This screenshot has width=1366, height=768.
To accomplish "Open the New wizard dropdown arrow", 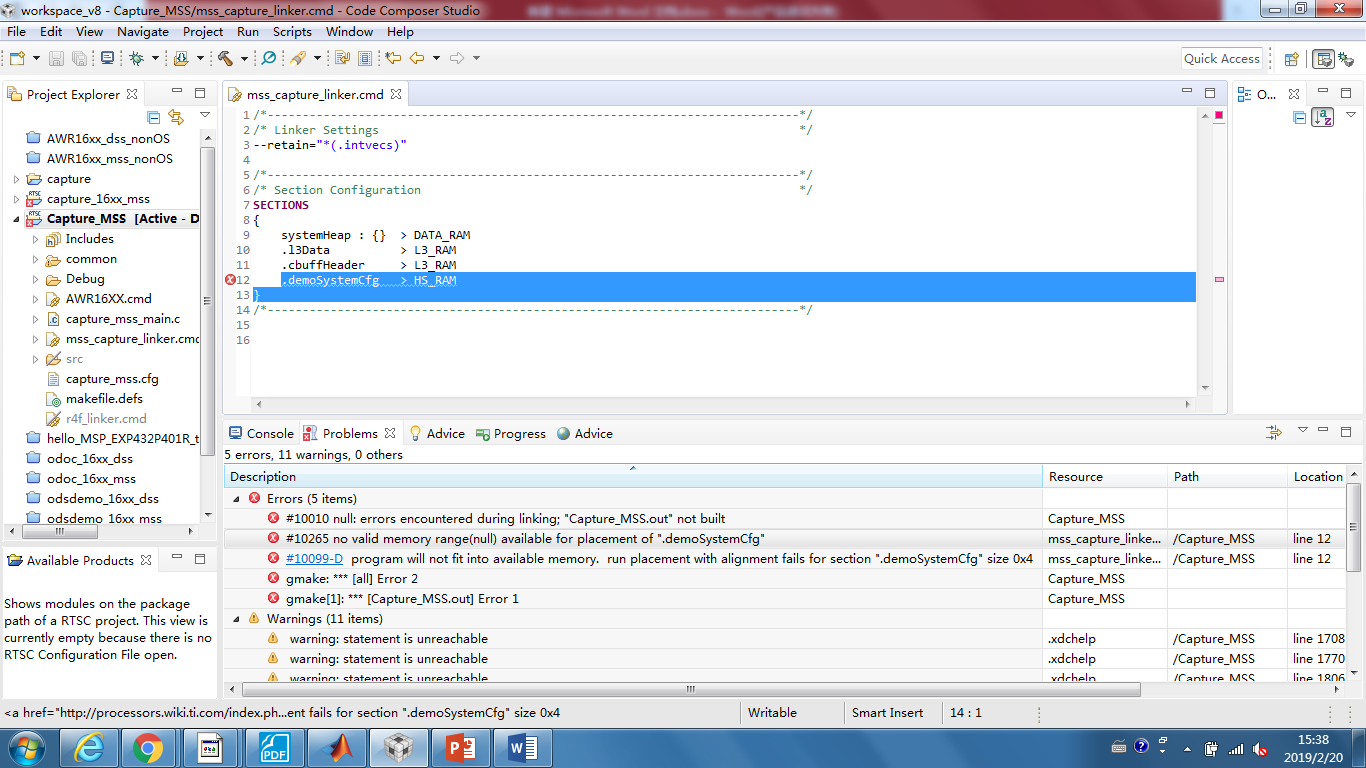I will pyautogui.click(x=36, y=58).
